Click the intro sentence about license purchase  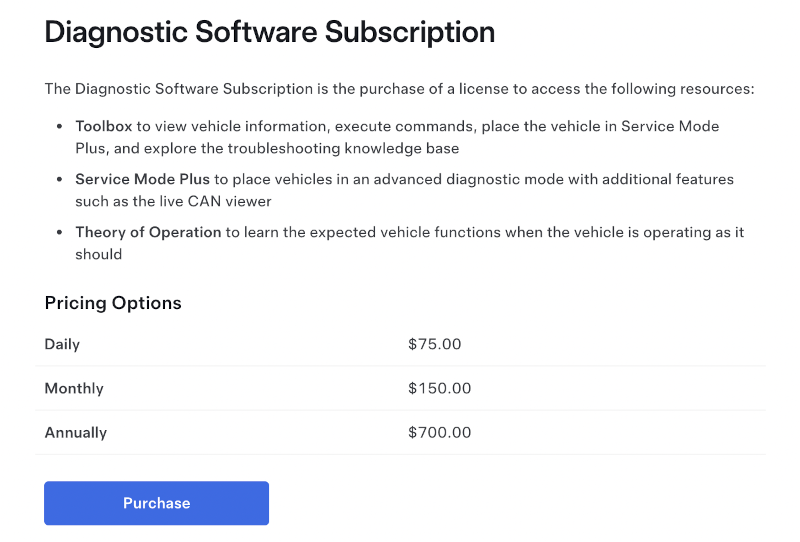399,89
